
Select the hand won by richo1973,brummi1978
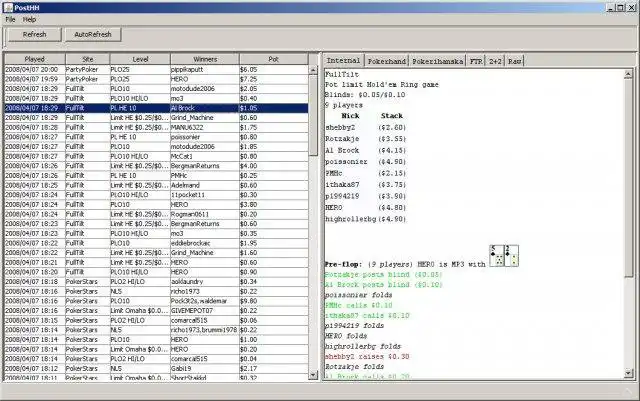click(x=156, y=330)
